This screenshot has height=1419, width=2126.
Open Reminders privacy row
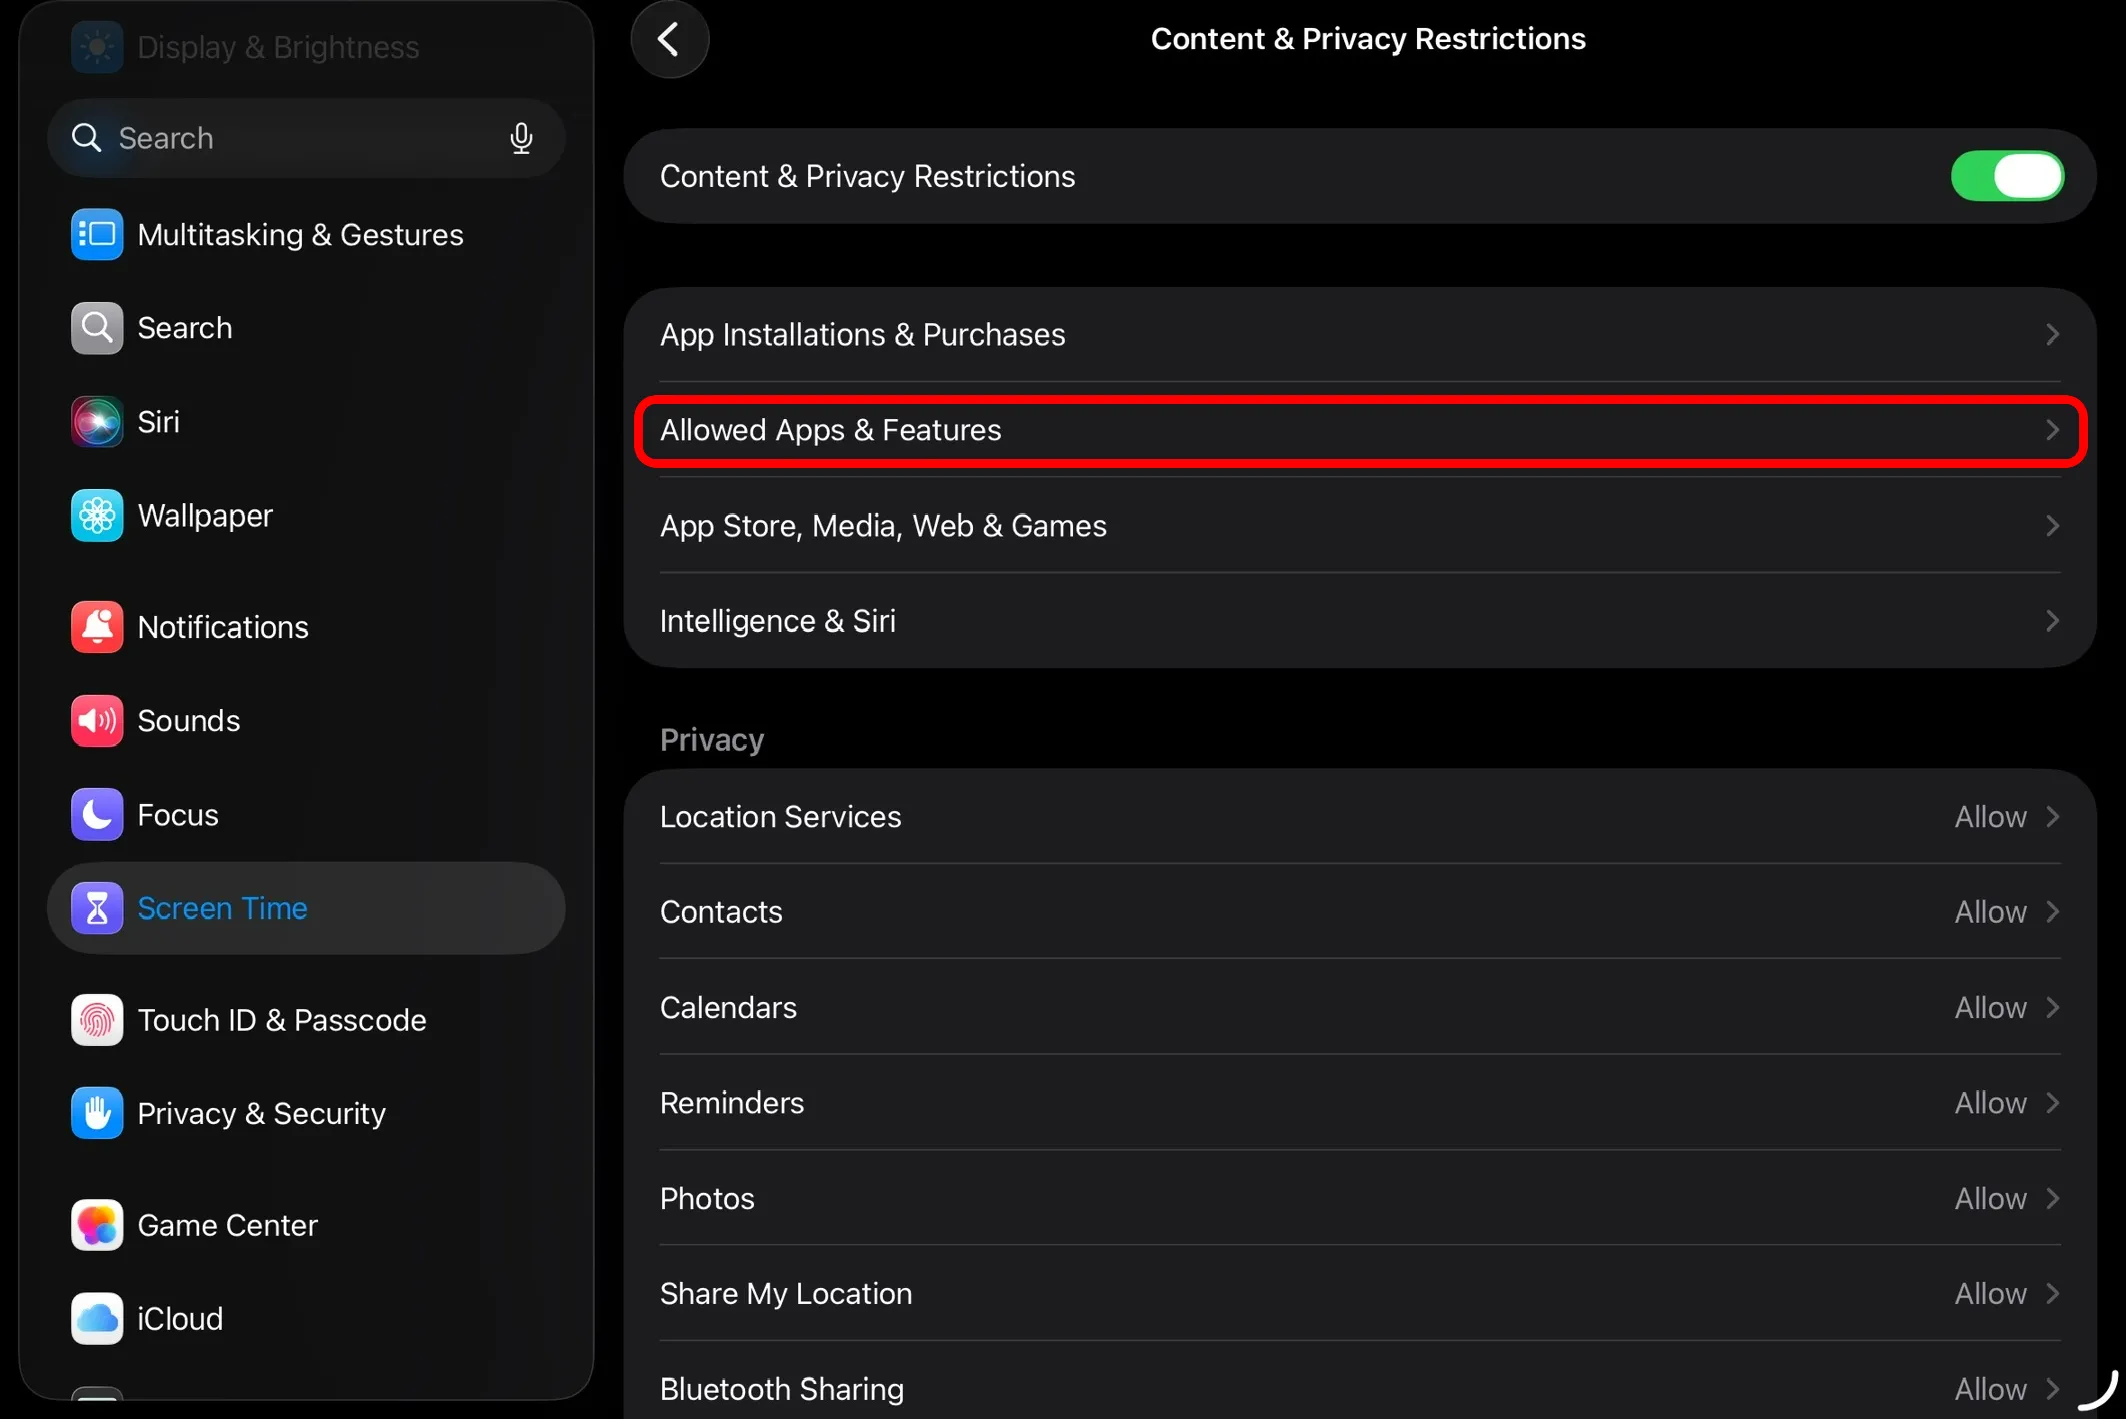[x=1360, y=1103]
